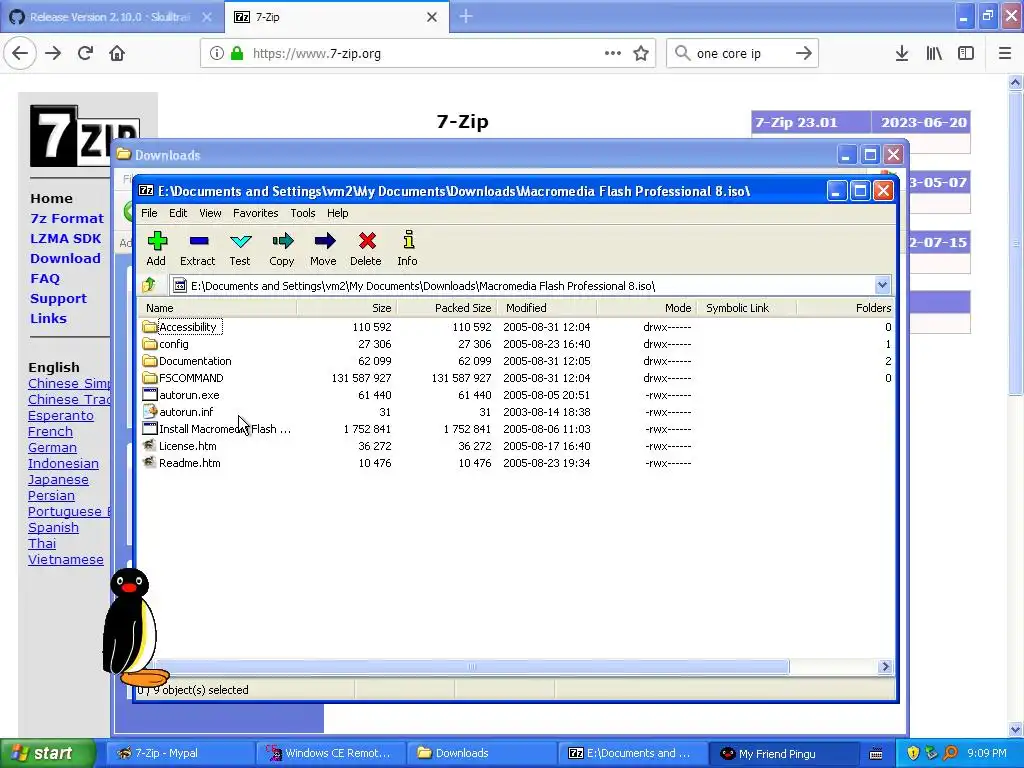Select the autorun.exe size value 61 440
The image size is (1024, 768).
[x=374, y=394]
